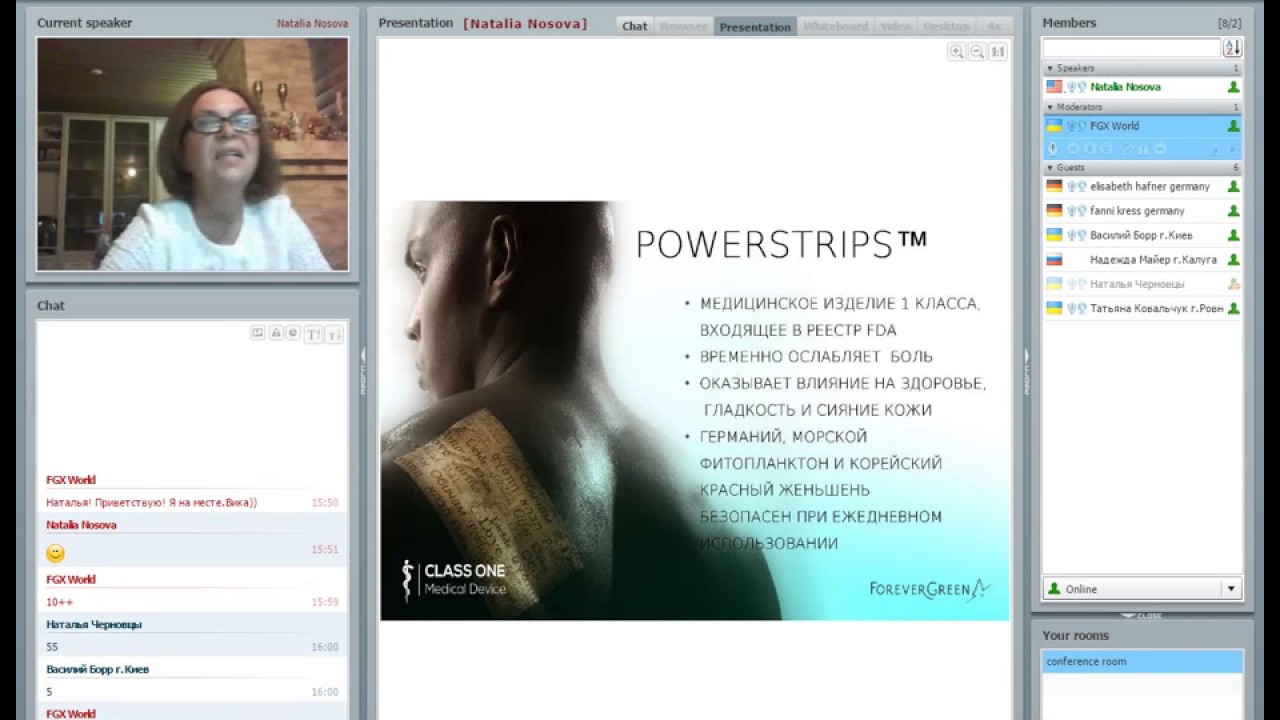This screenshot has width=1280, height=720.
Task: Click the chat timestamp 15:51
Action: pos(324,550)
